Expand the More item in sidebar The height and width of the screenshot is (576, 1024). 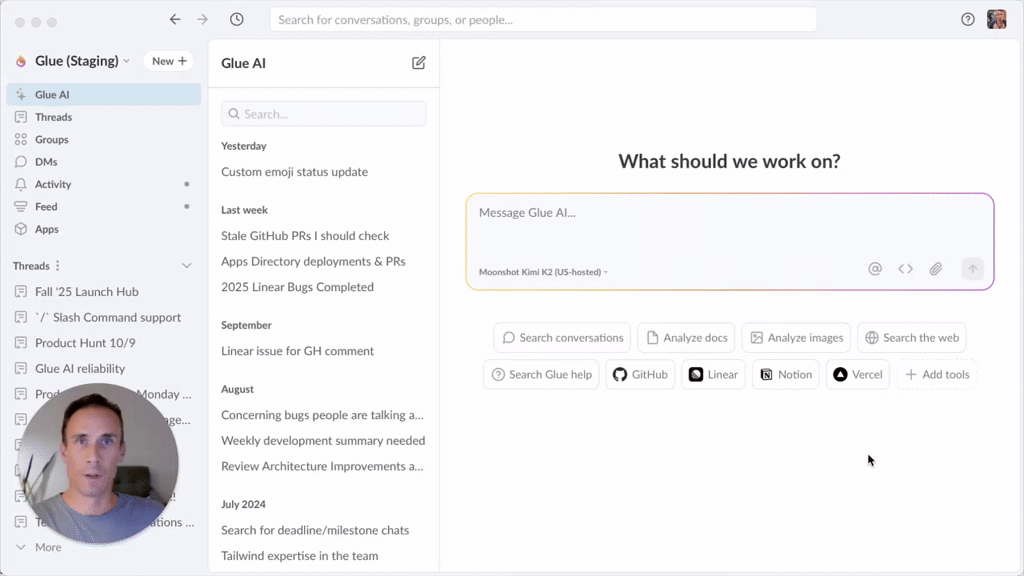point(47,547)
